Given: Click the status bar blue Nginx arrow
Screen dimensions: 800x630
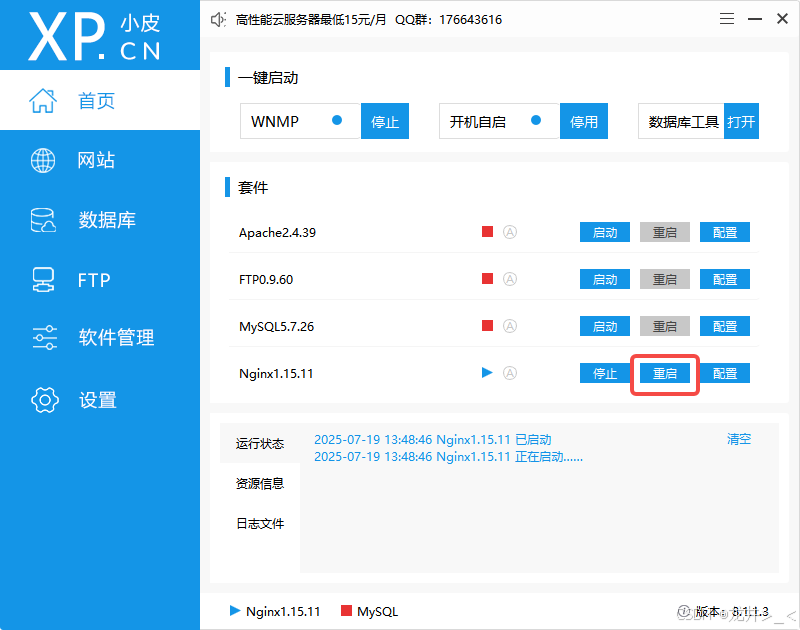Looking at the screenshot, I should (235, 611).
